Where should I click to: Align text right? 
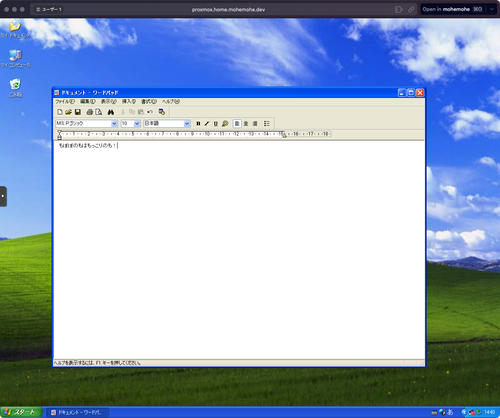pos(255,124)
